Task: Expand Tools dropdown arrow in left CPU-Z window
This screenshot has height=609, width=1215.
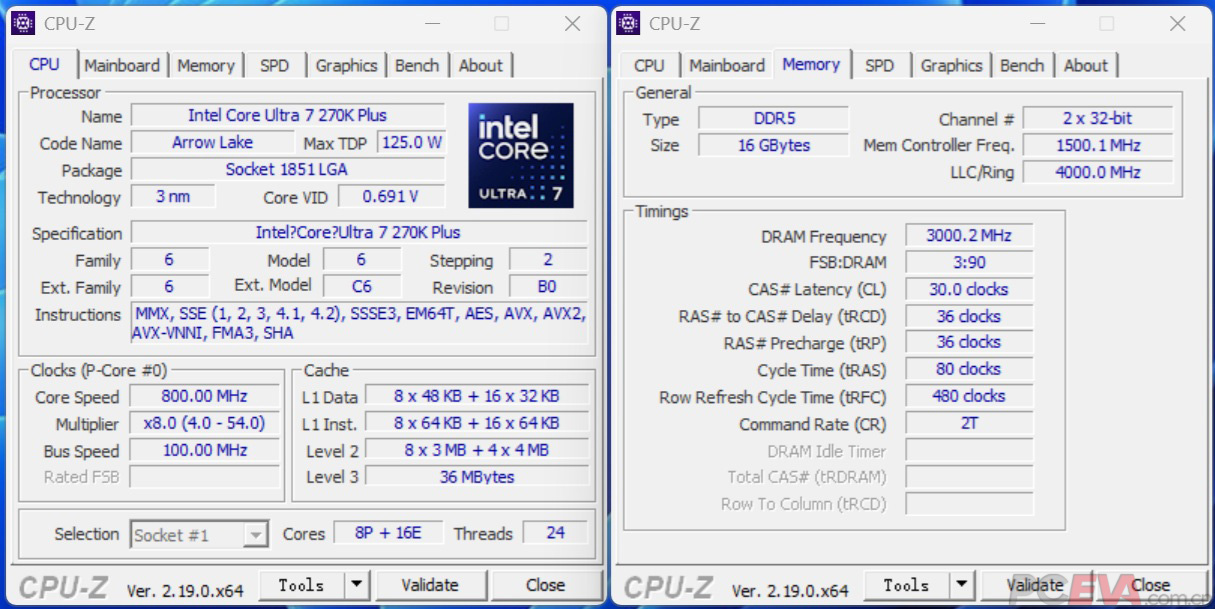Action: click(x=357, y=585)
